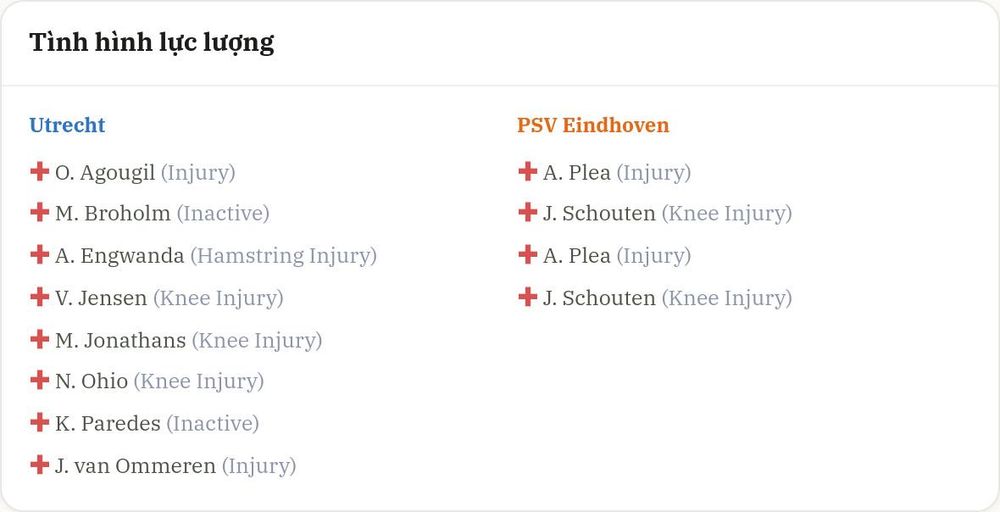Click the red cross beside M. Jonathans
This screenshot has width=1000, height=512.
coord(40,339)
